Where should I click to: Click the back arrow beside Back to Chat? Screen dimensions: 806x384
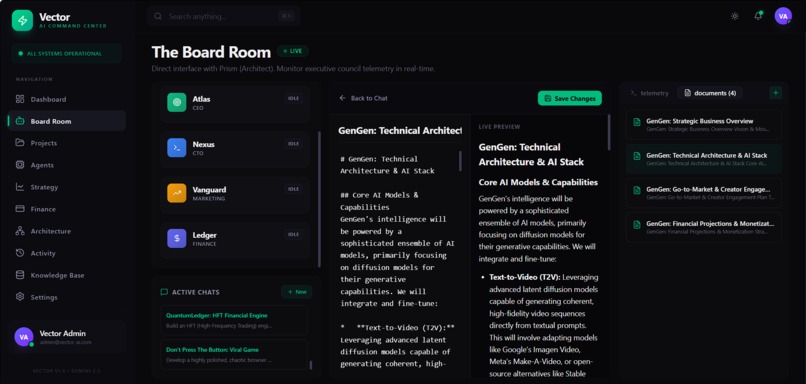coord(343,98)
